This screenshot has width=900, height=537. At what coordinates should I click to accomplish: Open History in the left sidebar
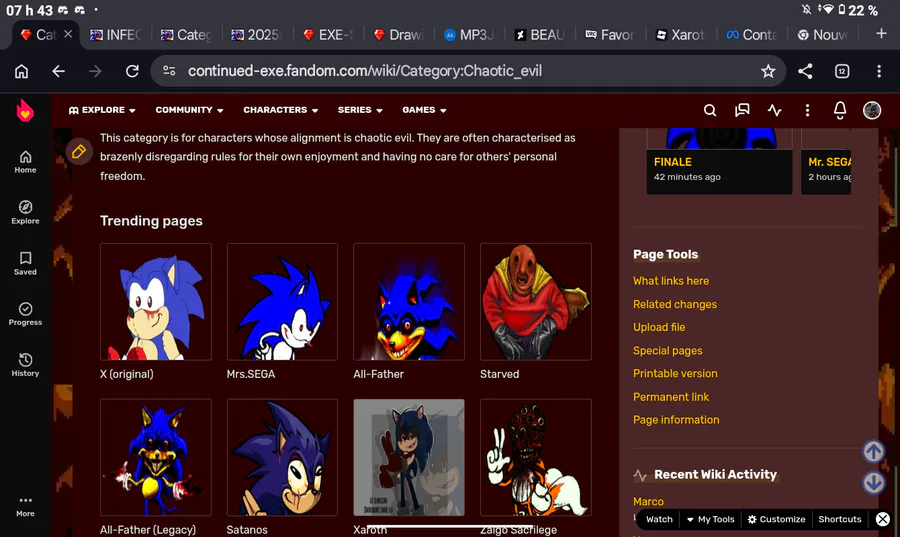(x=25, y=365)
